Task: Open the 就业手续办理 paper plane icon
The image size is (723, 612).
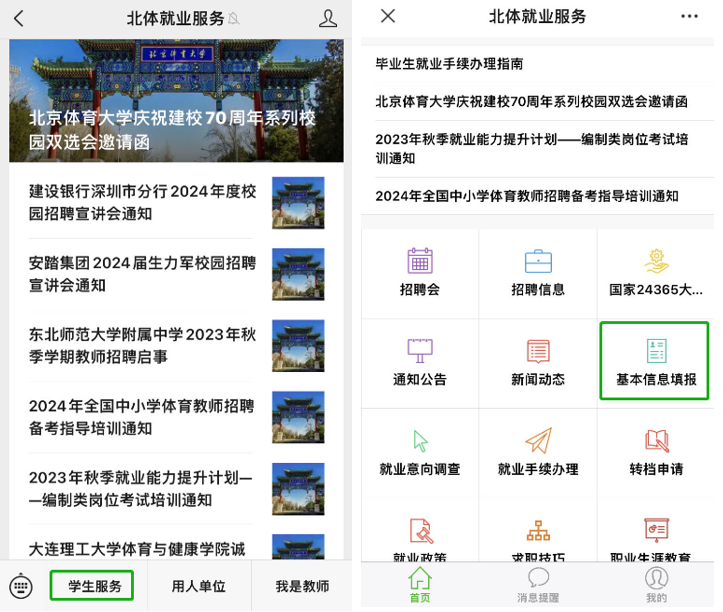Action: pyautogui.click(x=538, y=441)
